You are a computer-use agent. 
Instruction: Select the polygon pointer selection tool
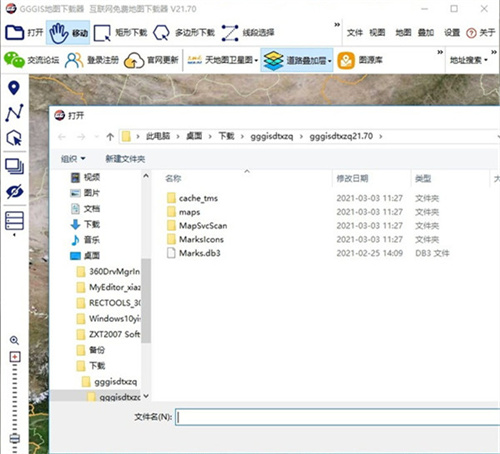pyautogui.click(x=14, y=138)
